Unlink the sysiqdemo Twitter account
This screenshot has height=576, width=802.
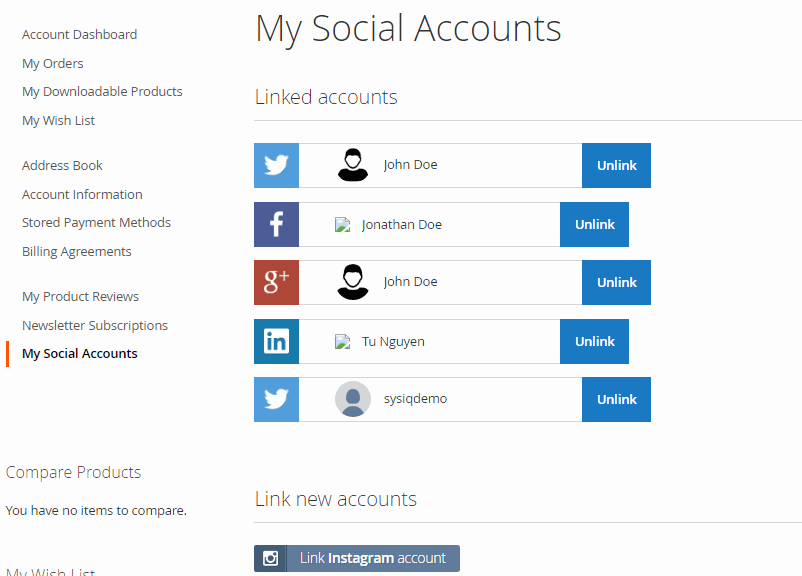tap(616, 399)
